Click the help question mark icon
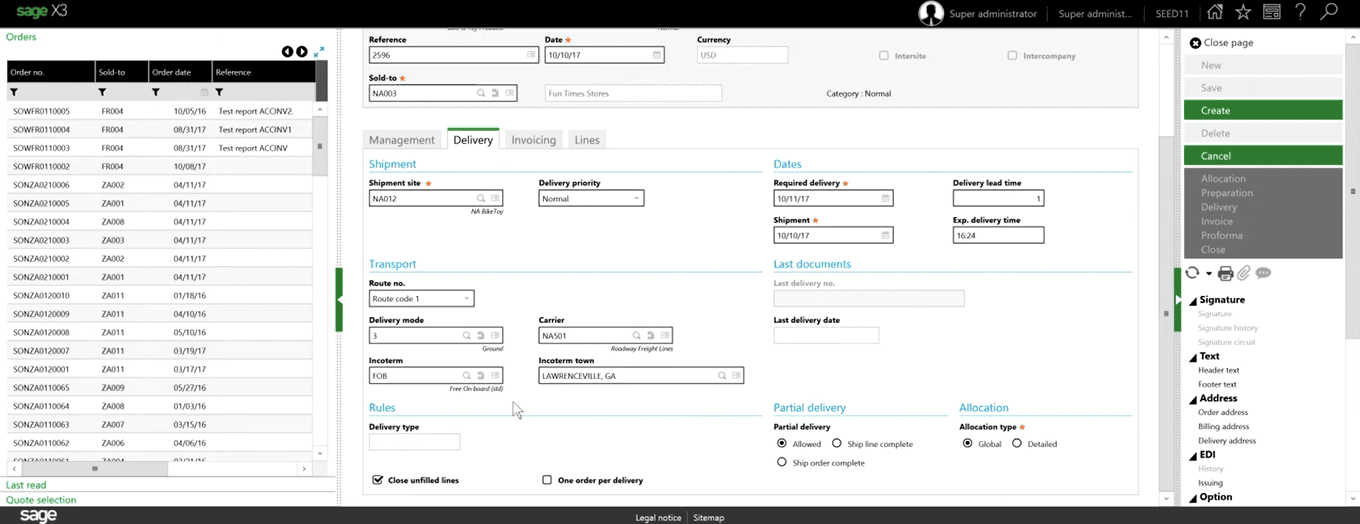Image resolution: width=1360 pixels, height=524 pixels. tap(1300, 13)
